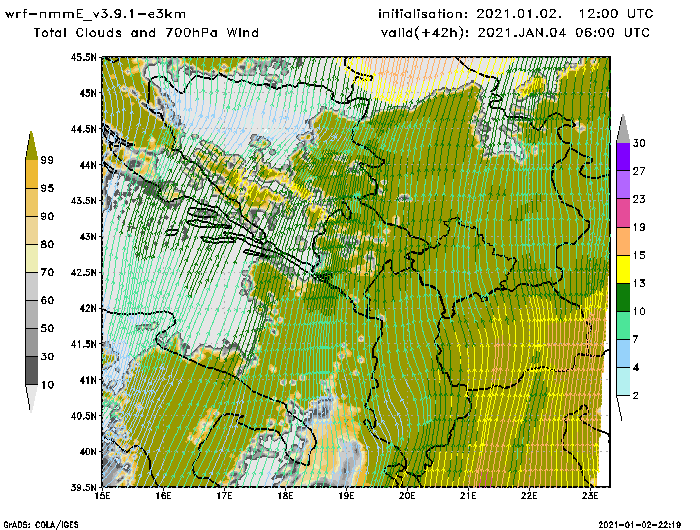Click the '27' wind legend label
Image resolution: width=700 pixels, height=530 pixels.
click(x=639, y=171)
